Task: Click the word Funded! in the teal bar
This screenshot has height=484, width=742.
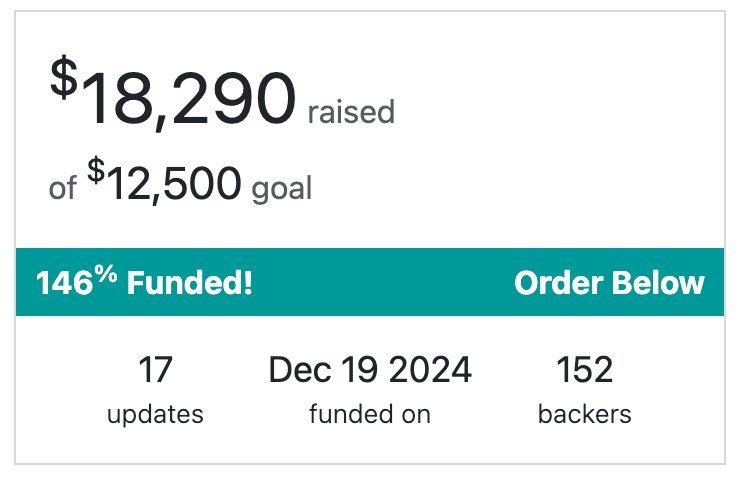Action: tap(190, 283)
